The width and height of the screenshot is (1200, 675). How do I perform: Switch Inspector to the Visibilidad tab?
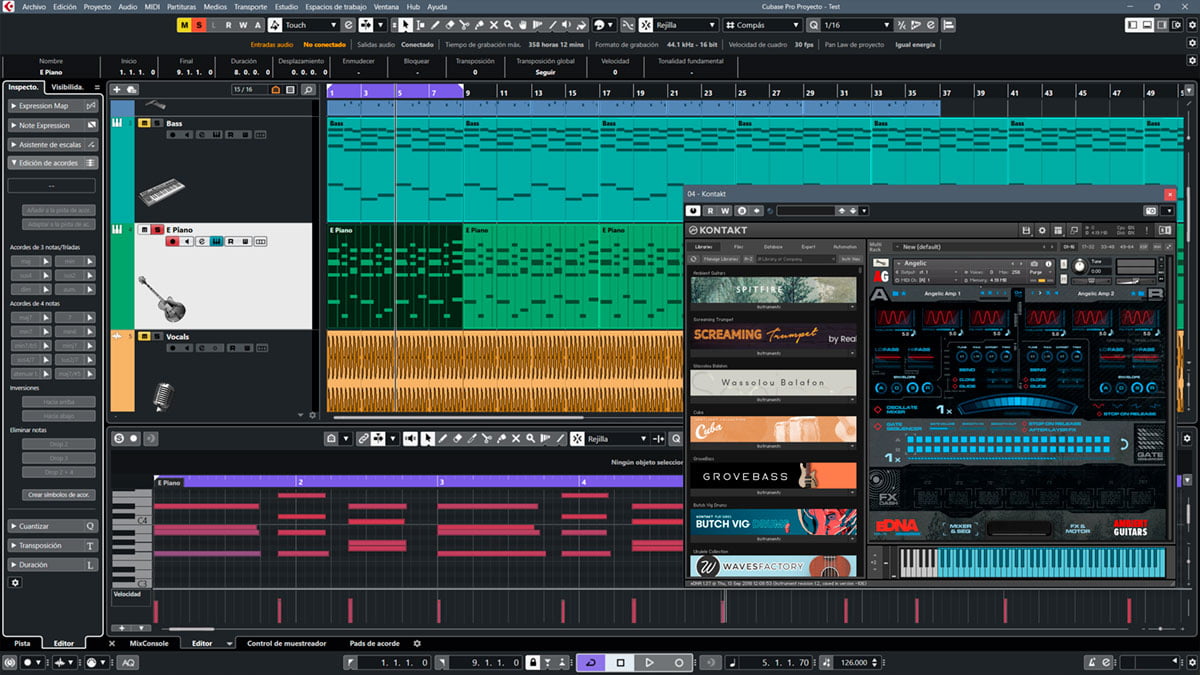(69, 87)
